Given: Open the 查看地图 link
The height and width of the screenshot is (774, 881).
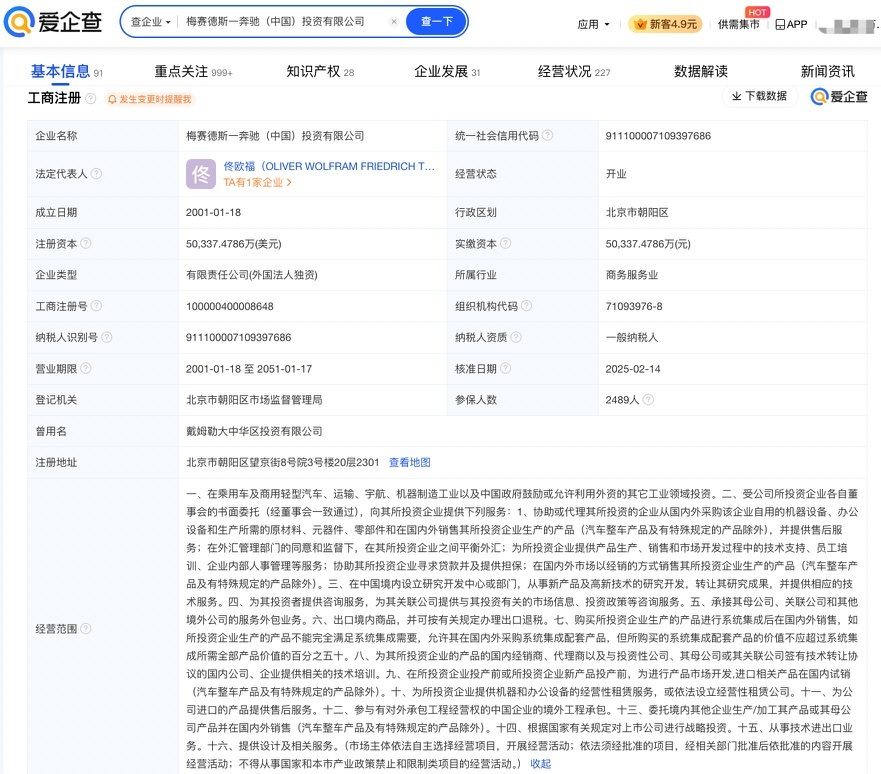Looking at the screenshot, I should [410, 462].
